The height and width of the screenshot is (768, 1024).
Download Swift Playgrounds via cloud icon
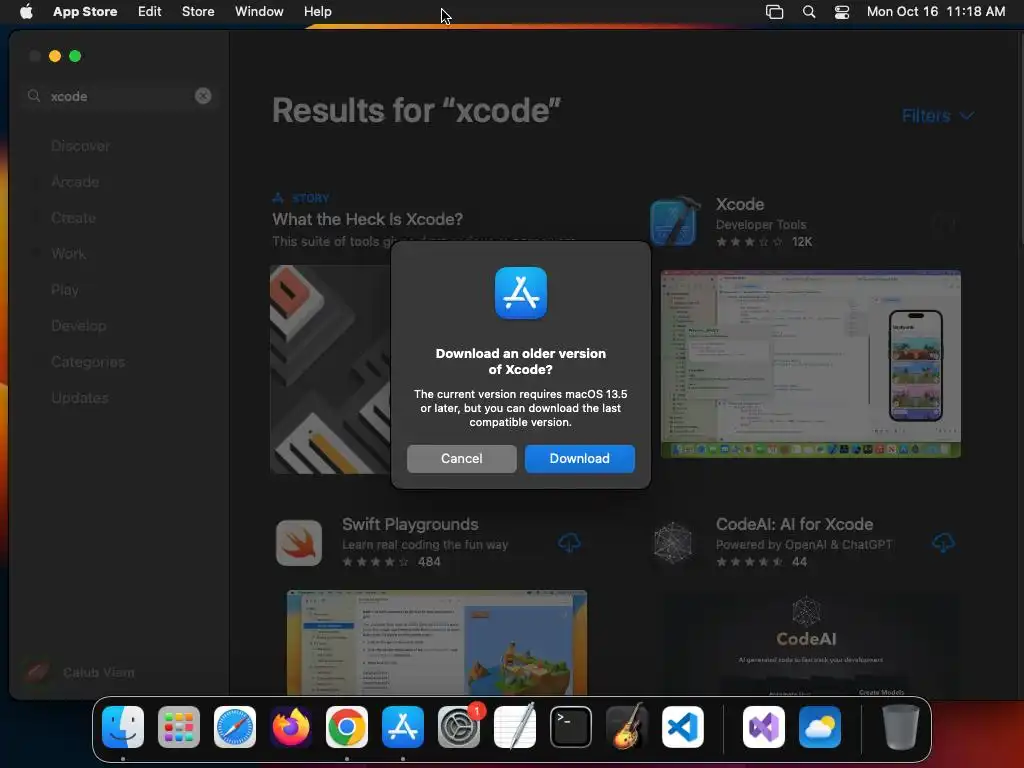569,543
